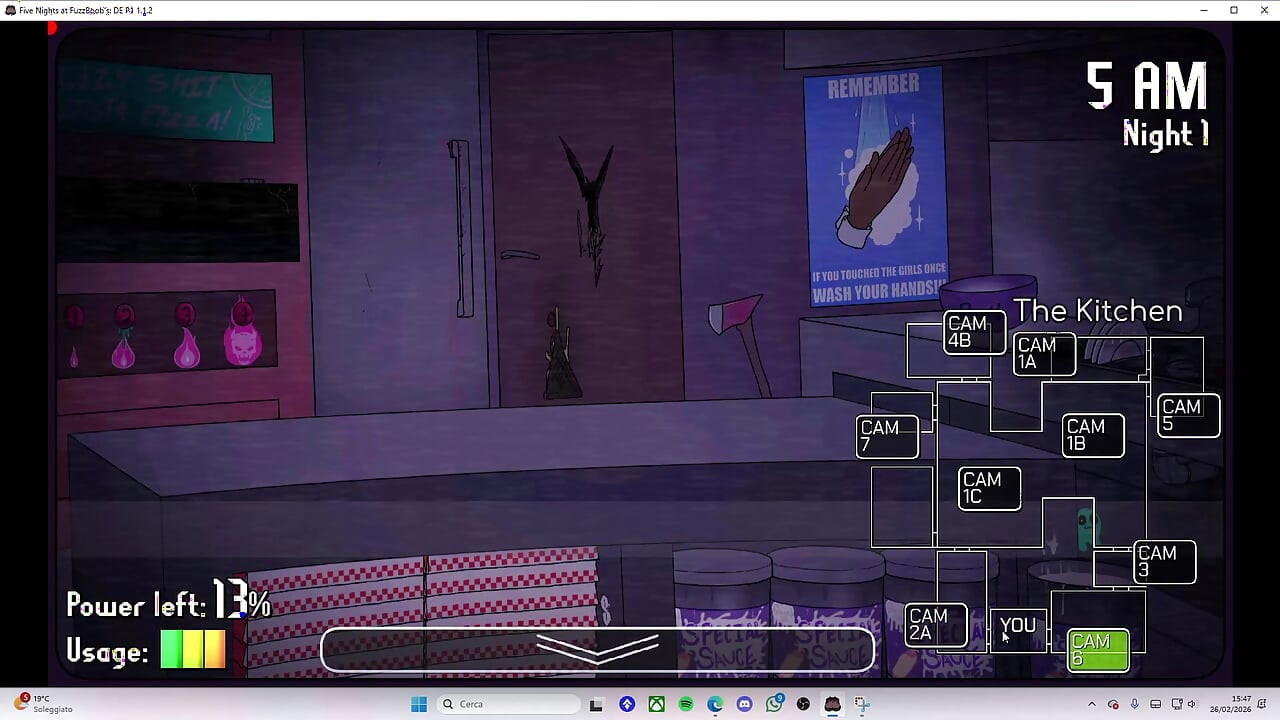Switch to camera CAM 1A
Image resolution: width=1280 pixels, height=720 pixels.
point(1044,354)
